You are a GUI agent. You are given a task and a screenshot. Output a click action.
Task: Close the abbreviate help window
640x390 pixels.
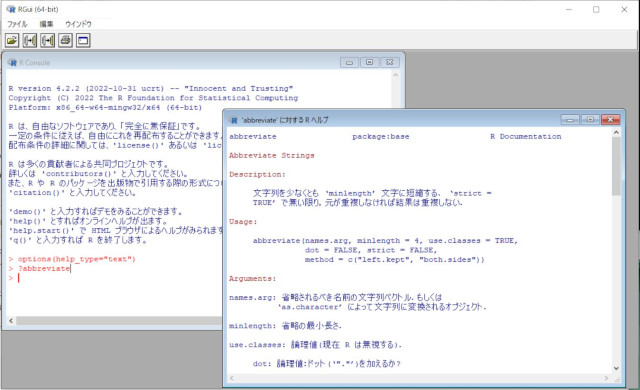click(x=610, y=120)
